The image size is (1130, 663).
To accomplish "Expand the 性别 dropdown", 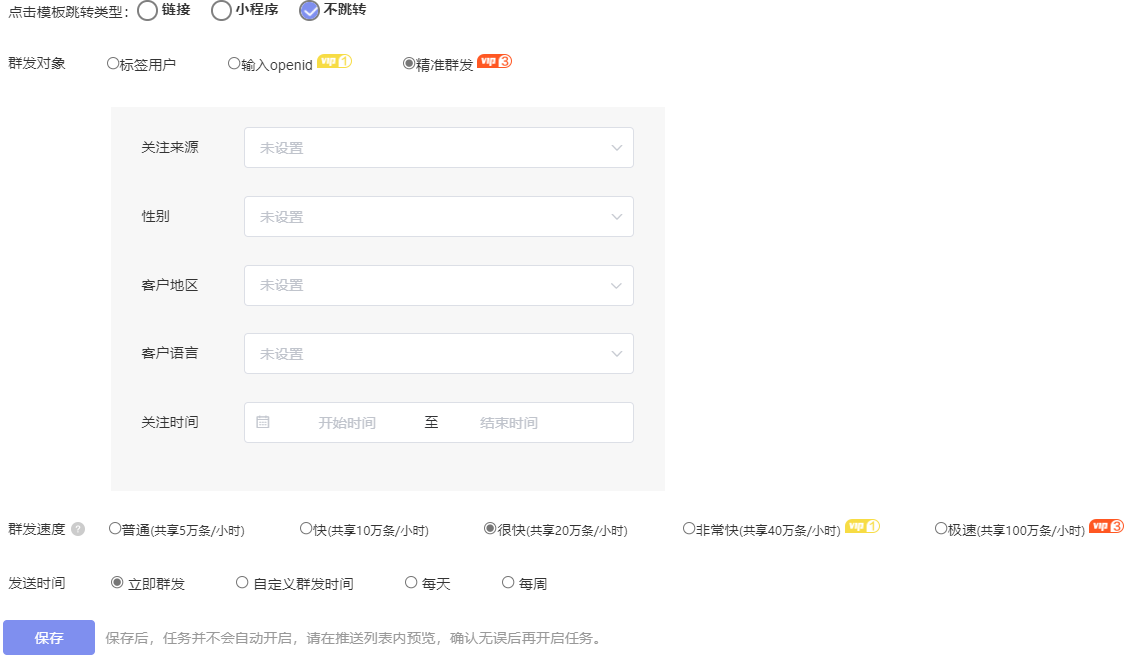I will (439, 216).
